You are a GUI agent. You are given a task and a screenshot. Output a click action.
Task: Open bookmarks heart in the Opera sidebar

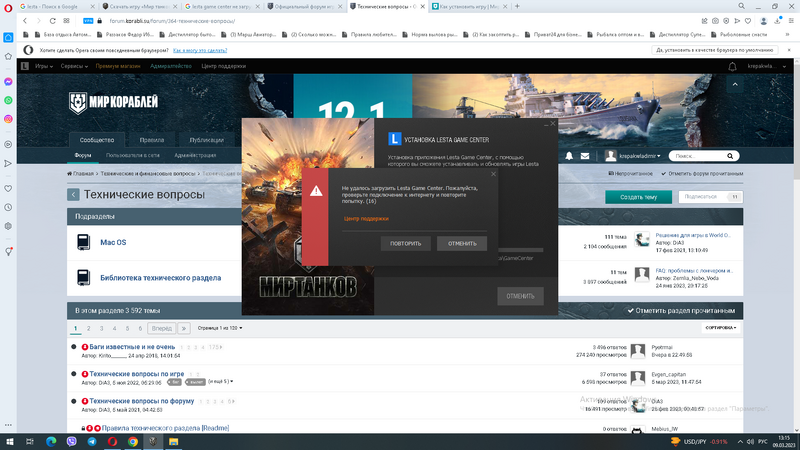[8, 189]
